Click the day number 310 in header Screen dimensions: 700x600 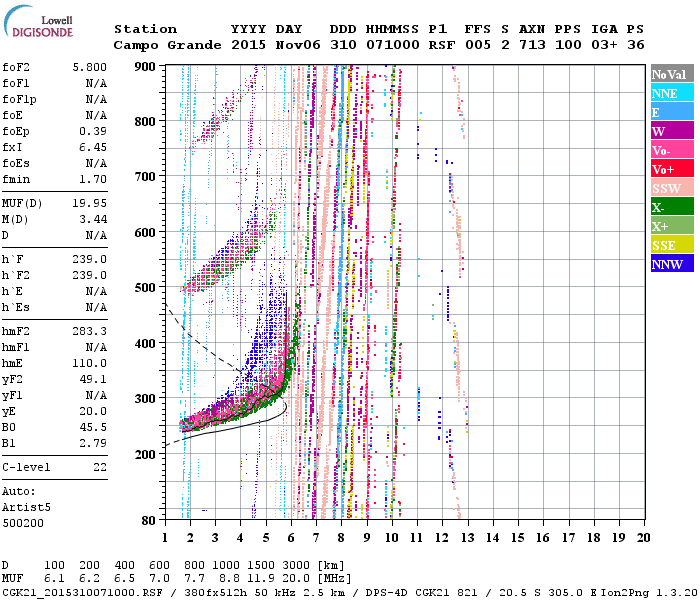click(343, 45)
